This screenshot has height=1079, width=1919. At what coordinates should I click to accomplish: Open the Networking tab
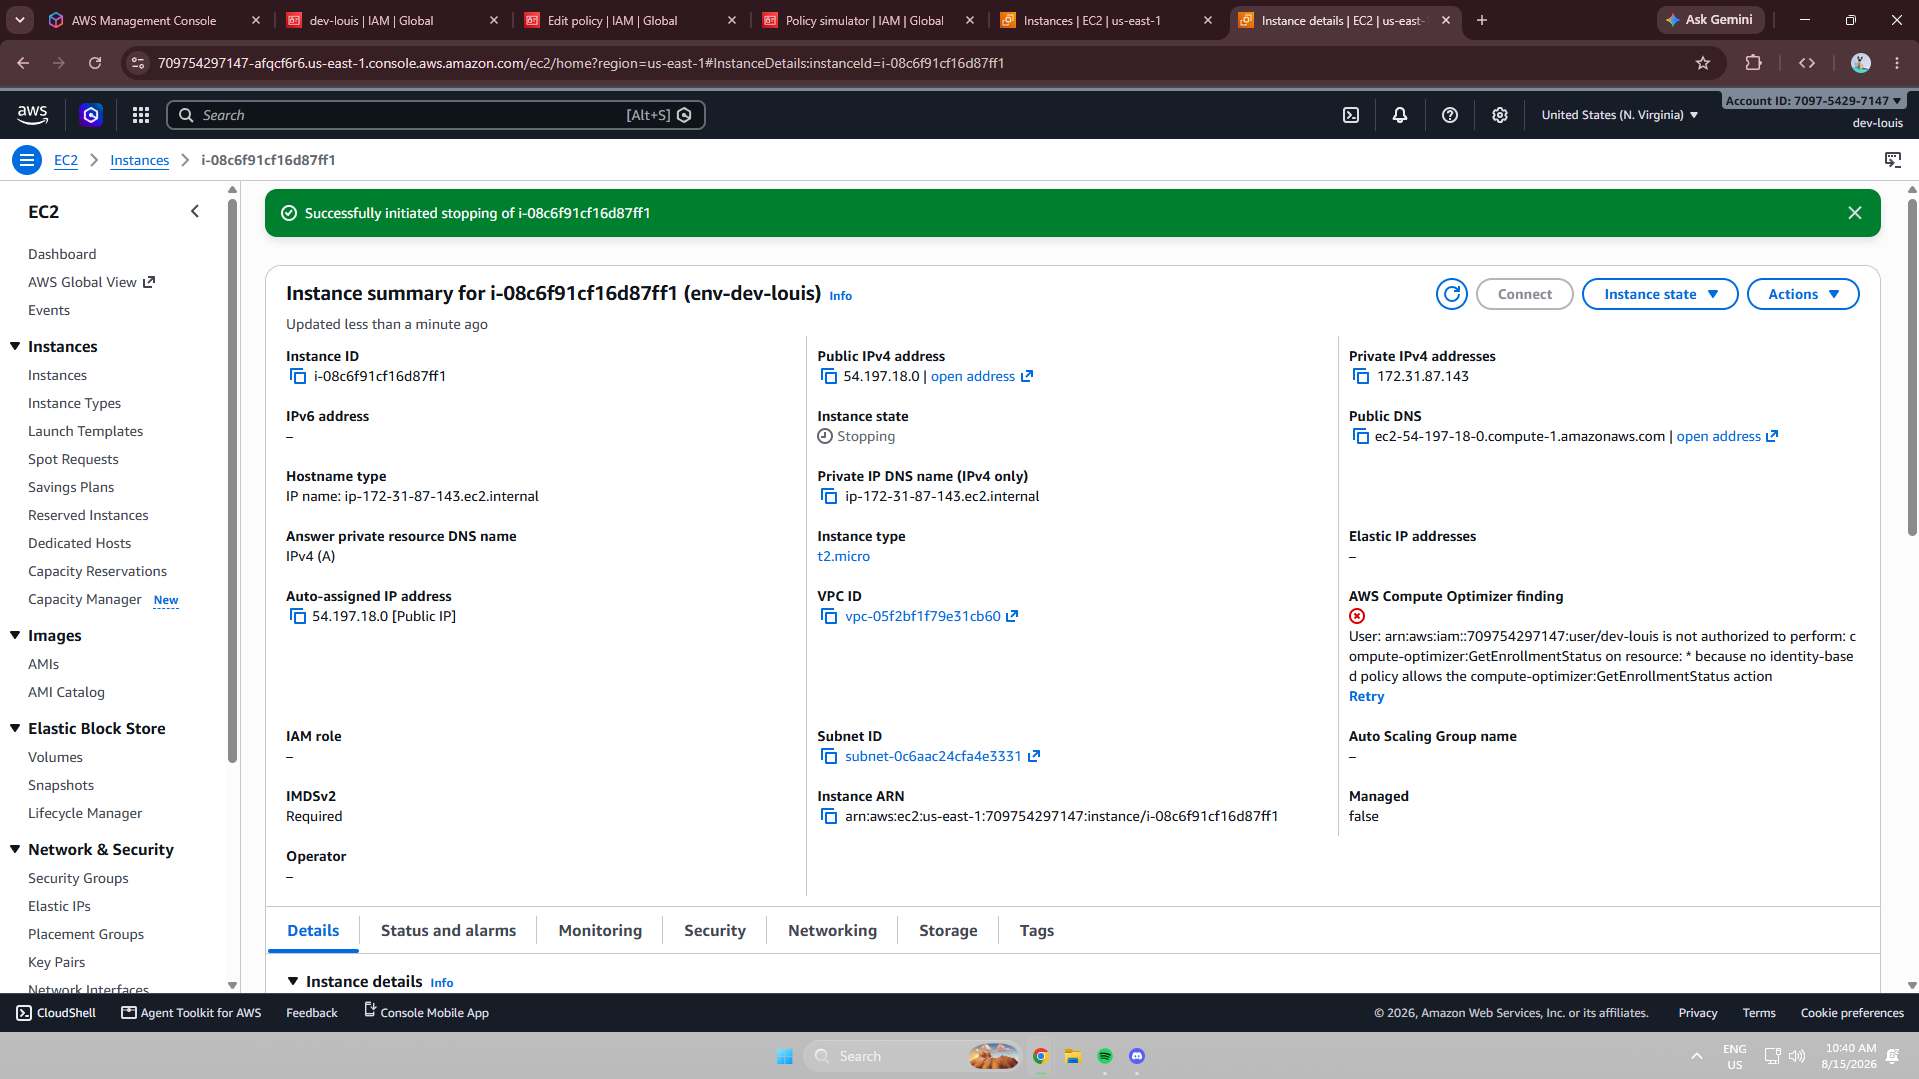(x=832, y=931)
